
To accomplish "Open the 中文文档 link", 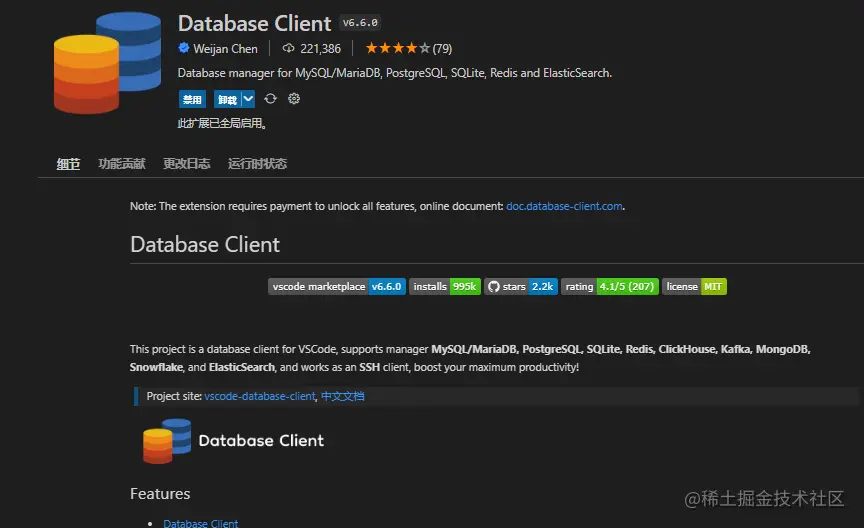I will [x=342, y=397].
